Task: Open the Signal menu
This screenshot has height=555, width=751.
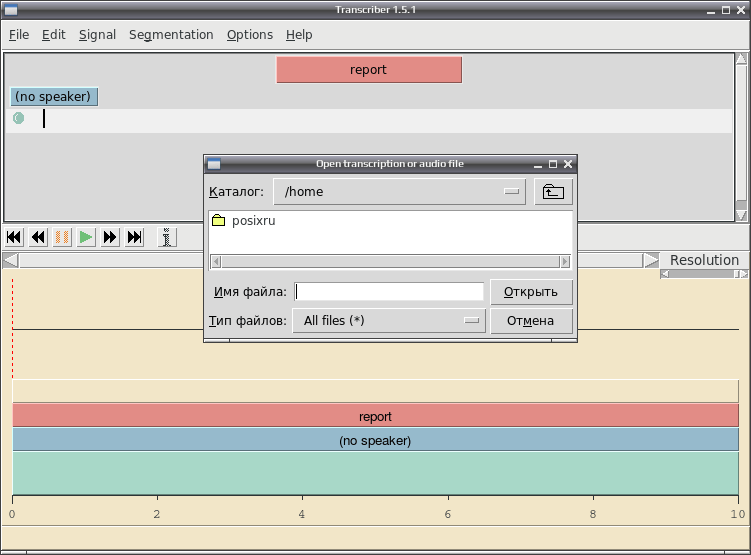Action: coord(97,34)
